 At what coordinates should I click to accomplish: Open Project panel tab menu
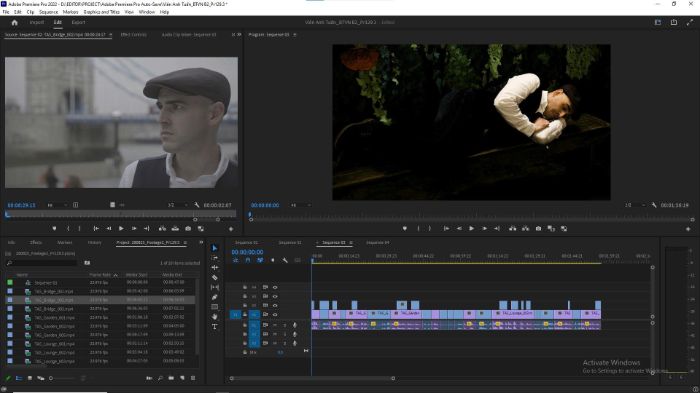(x=185, y=242)
